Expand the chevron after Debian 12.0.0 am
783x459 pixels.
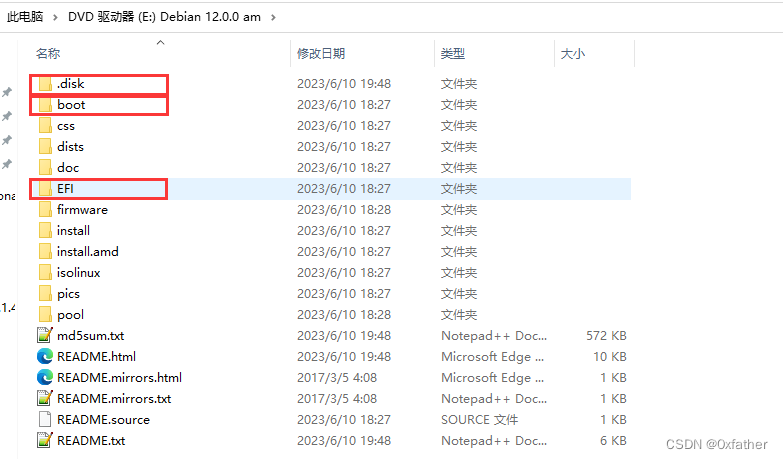tap(273, 17)
